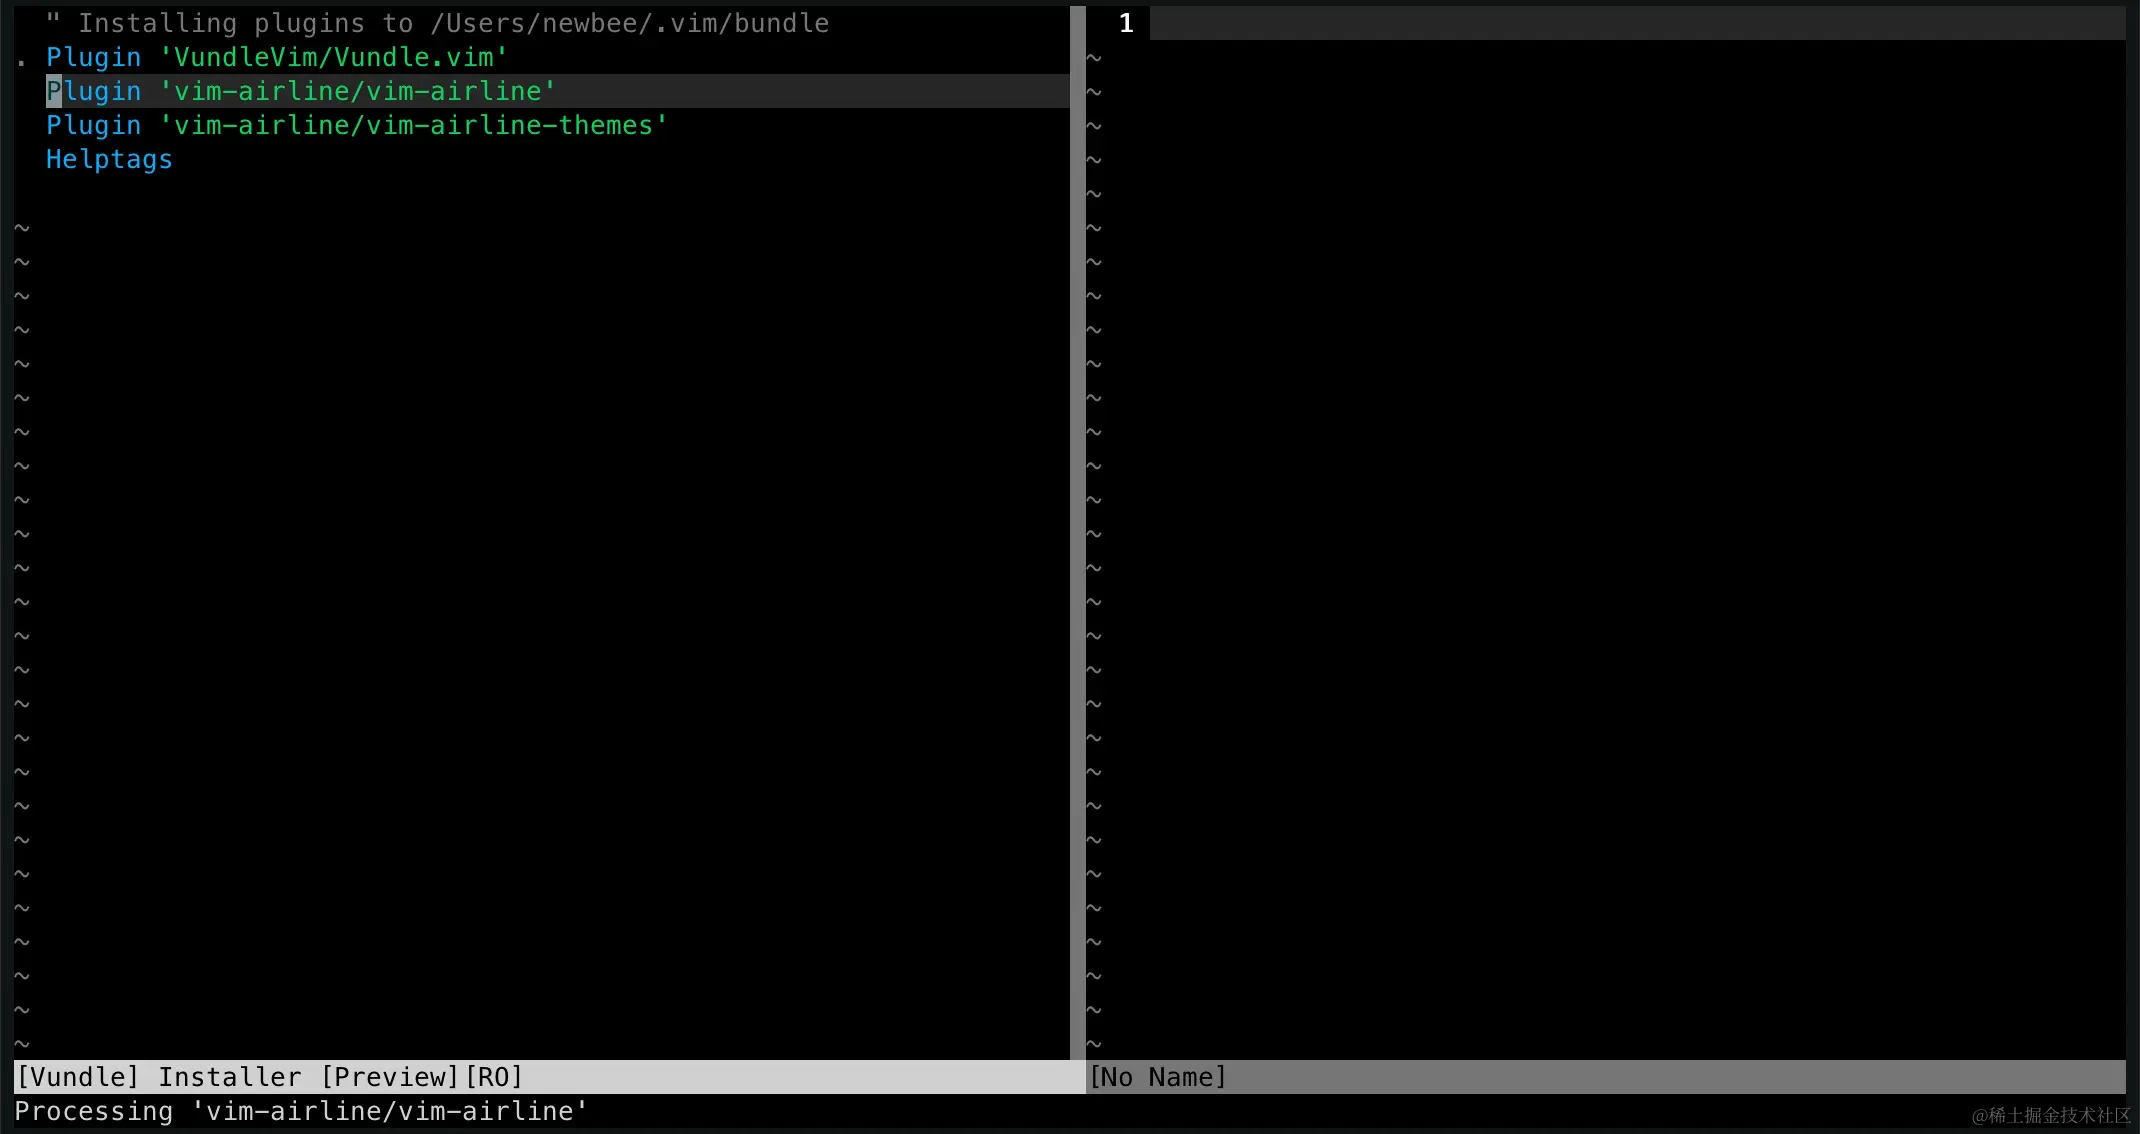Screen dimensions: 2140x1134
Task: Click the '[RO]' read-only flag in status bar
Action: point(494,1076)
